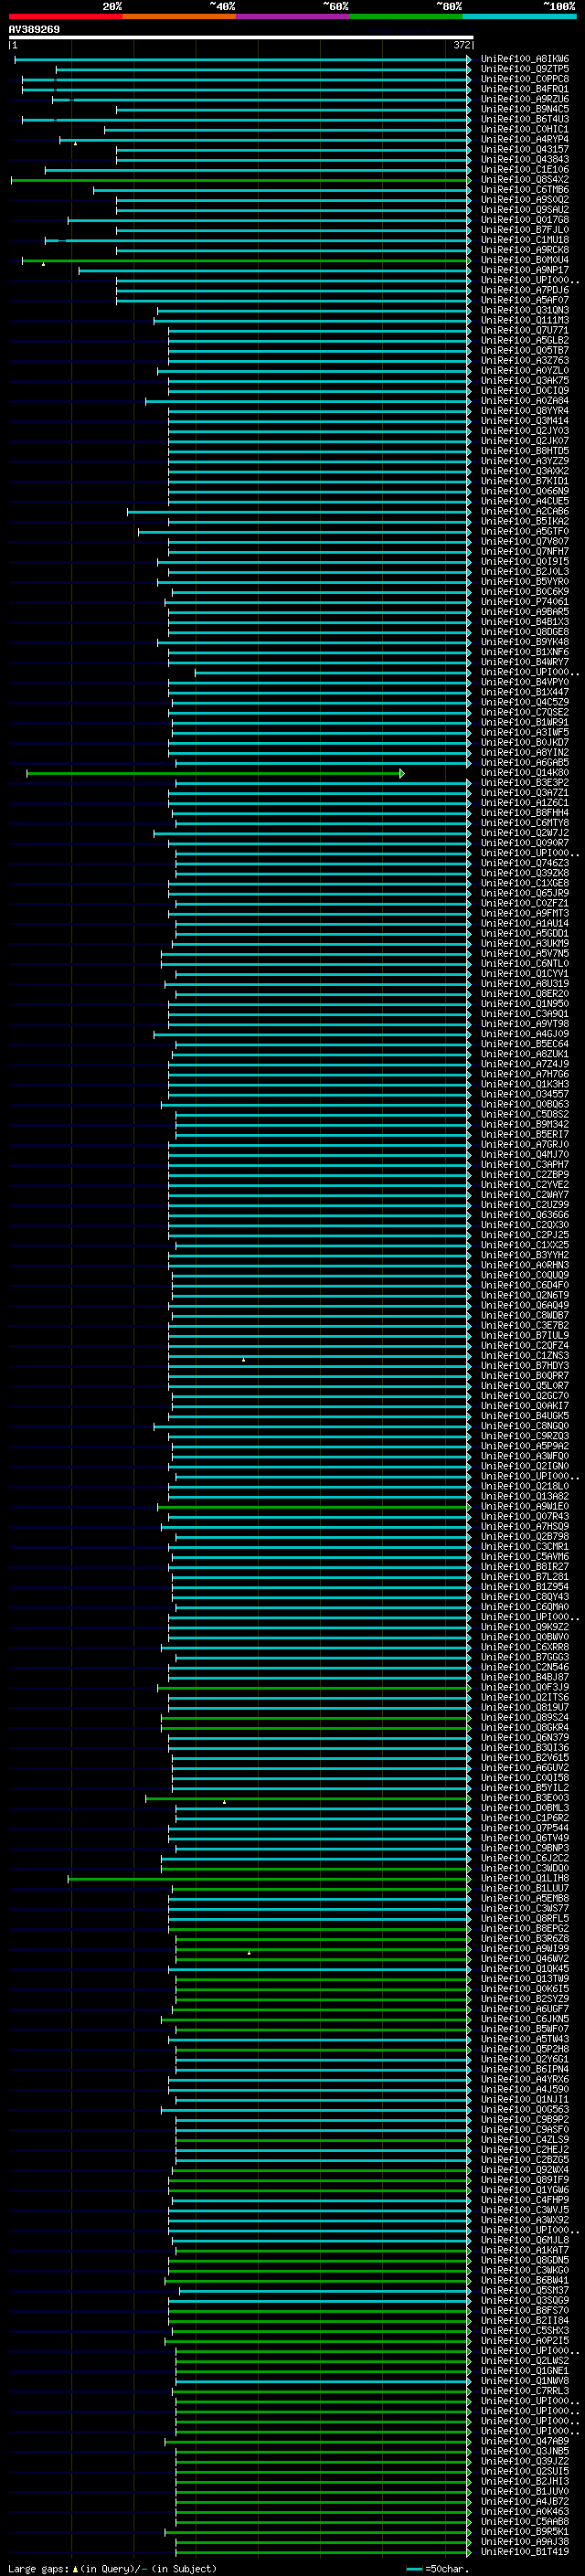This screenshot has width=585, height=2576.
Task: Select hit label UniRef100_Q3A7Z1
Action: (524, 793)
